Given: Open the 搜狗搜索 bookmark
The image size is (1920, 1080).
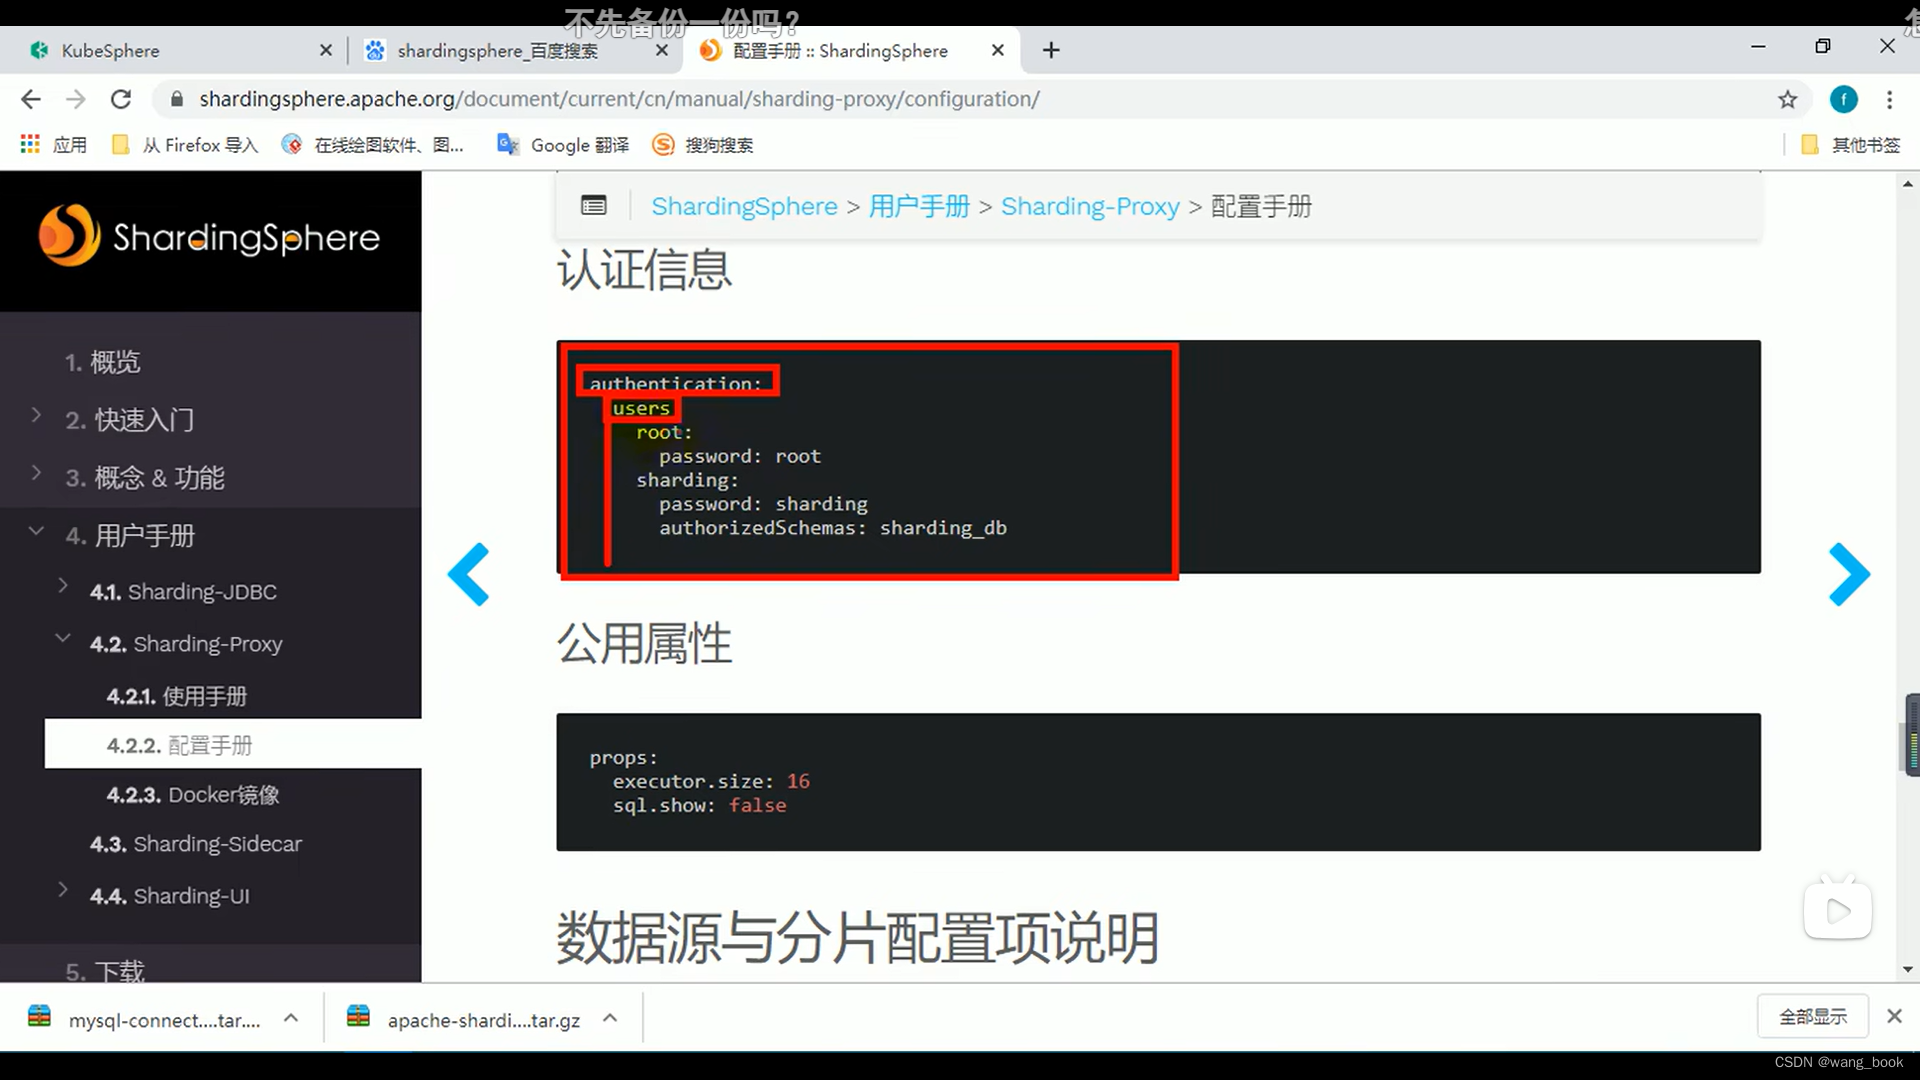Looking at the screenshot, I should click(x=703, y=145).
